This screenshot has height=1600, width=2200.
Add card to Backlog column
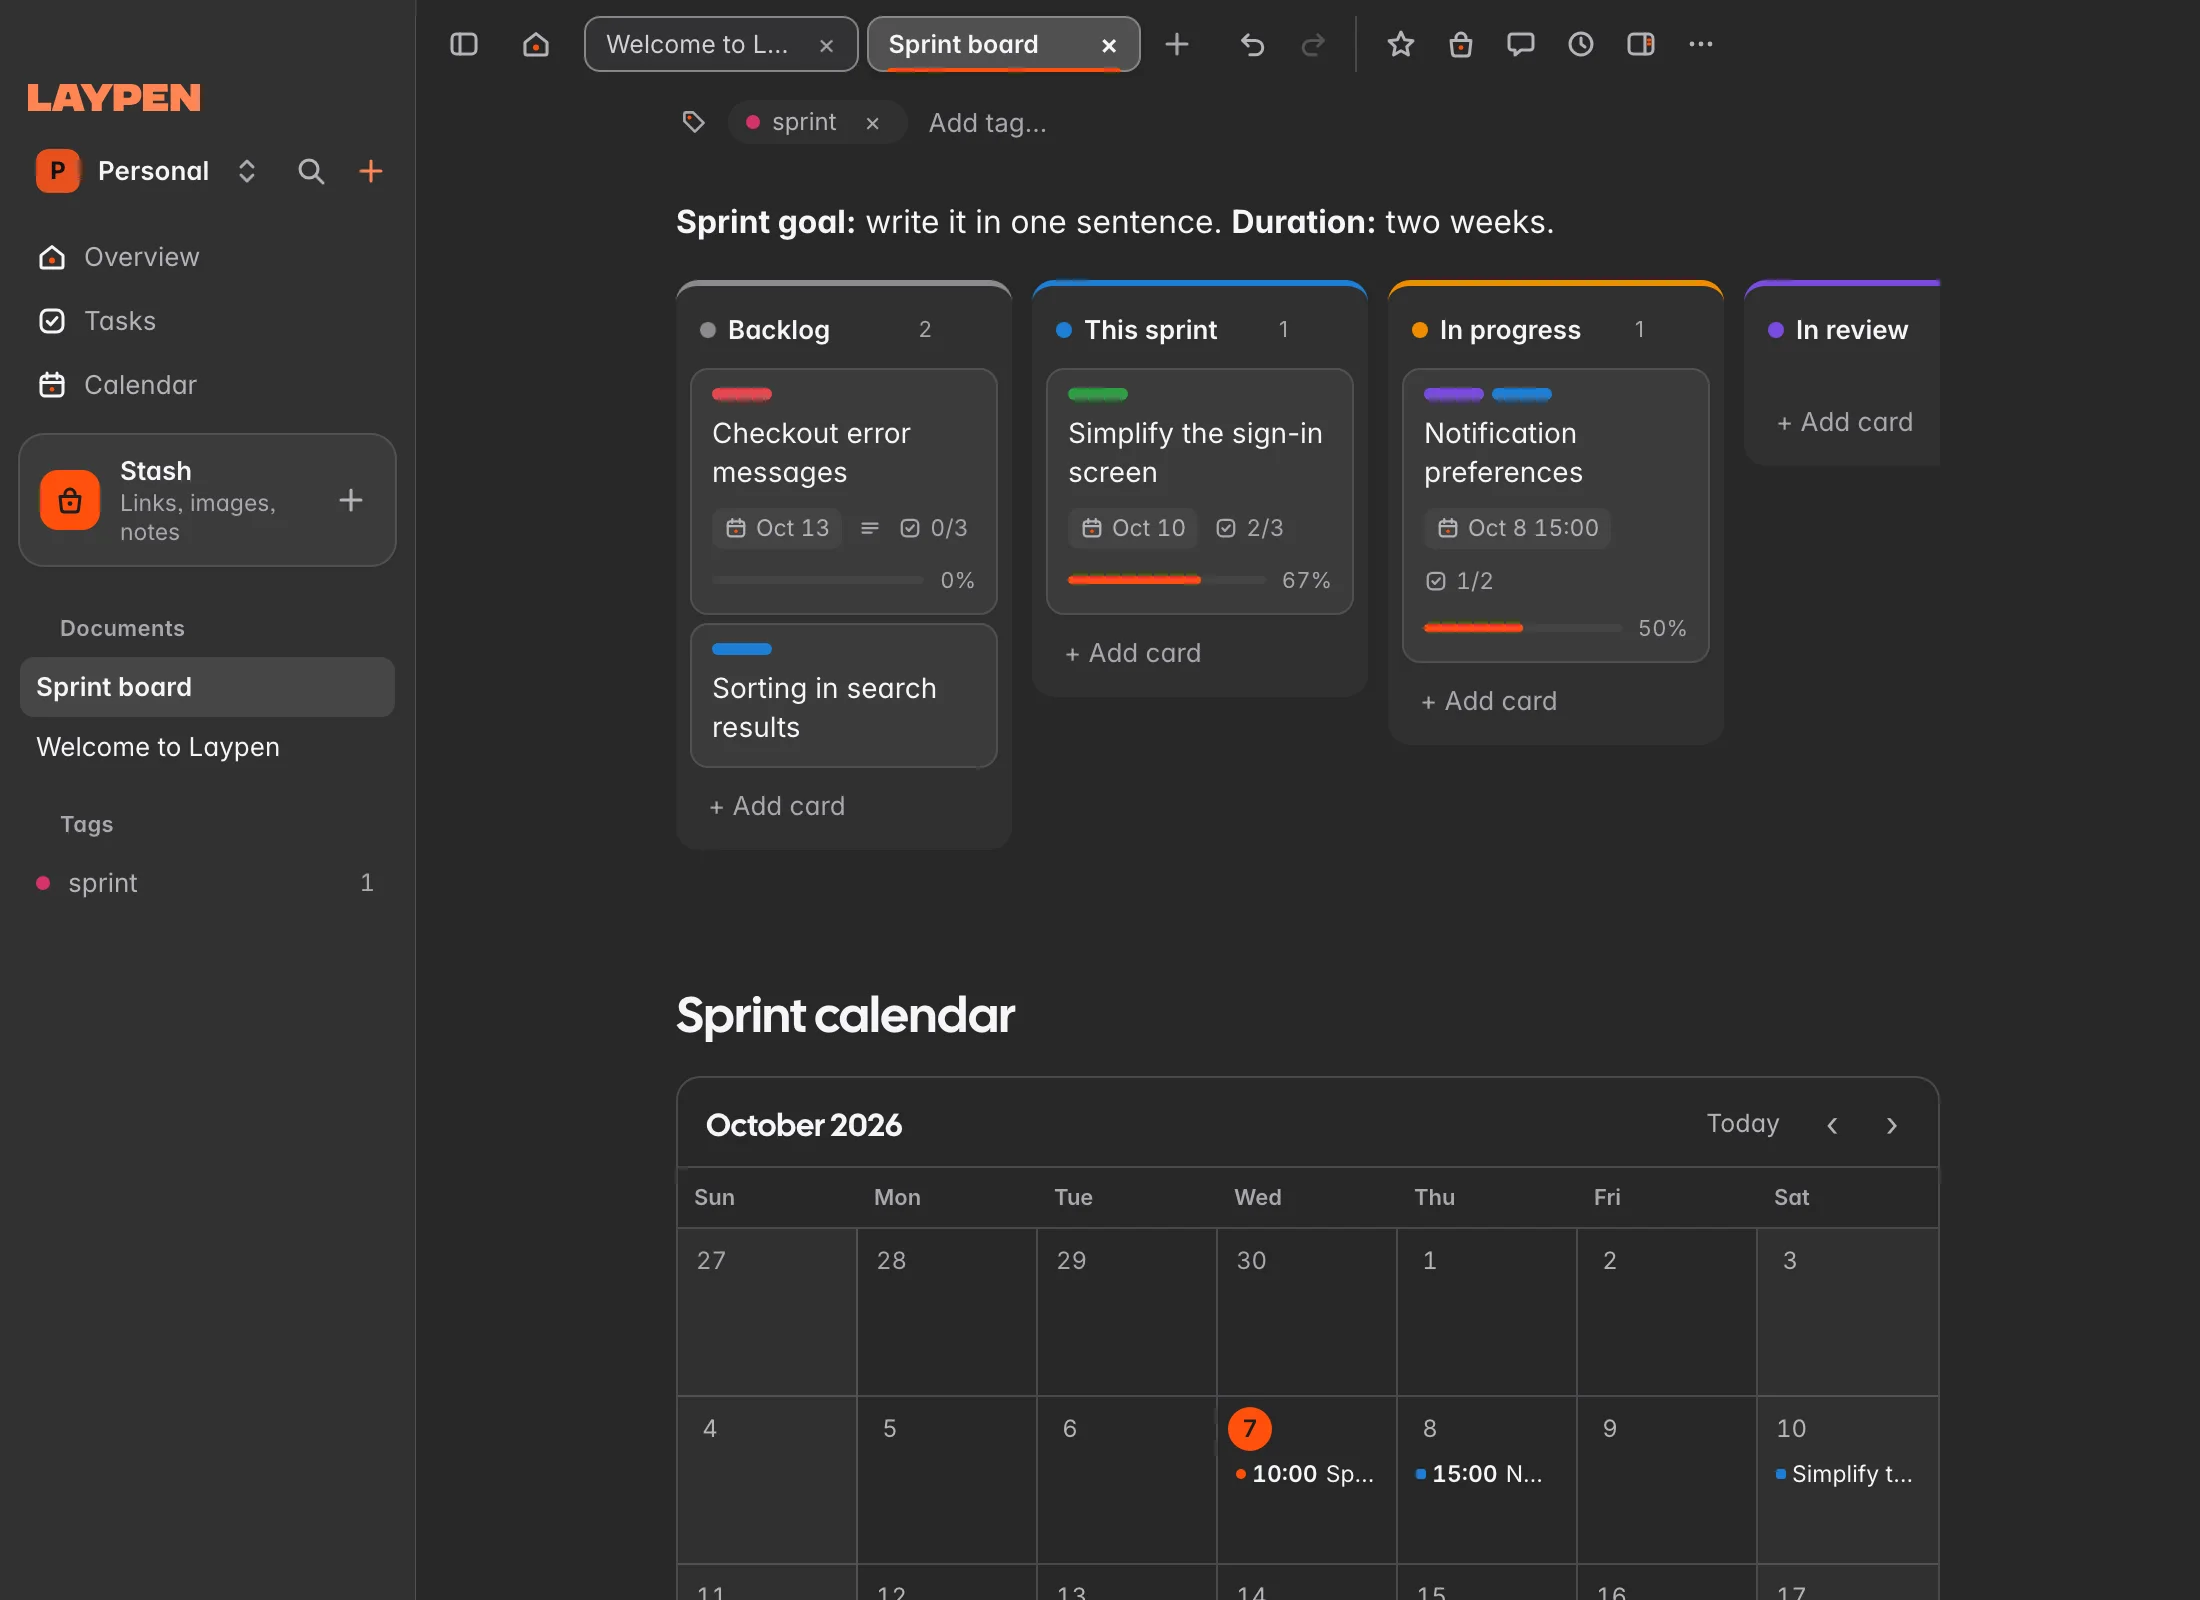coord(777,806)
